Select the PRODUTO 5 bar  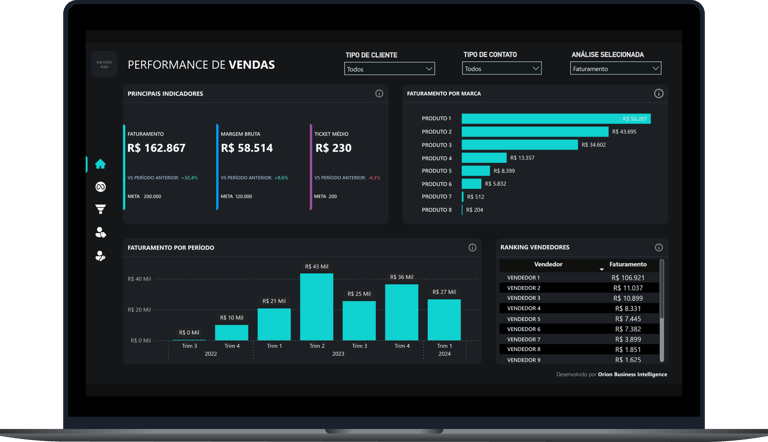476,171
